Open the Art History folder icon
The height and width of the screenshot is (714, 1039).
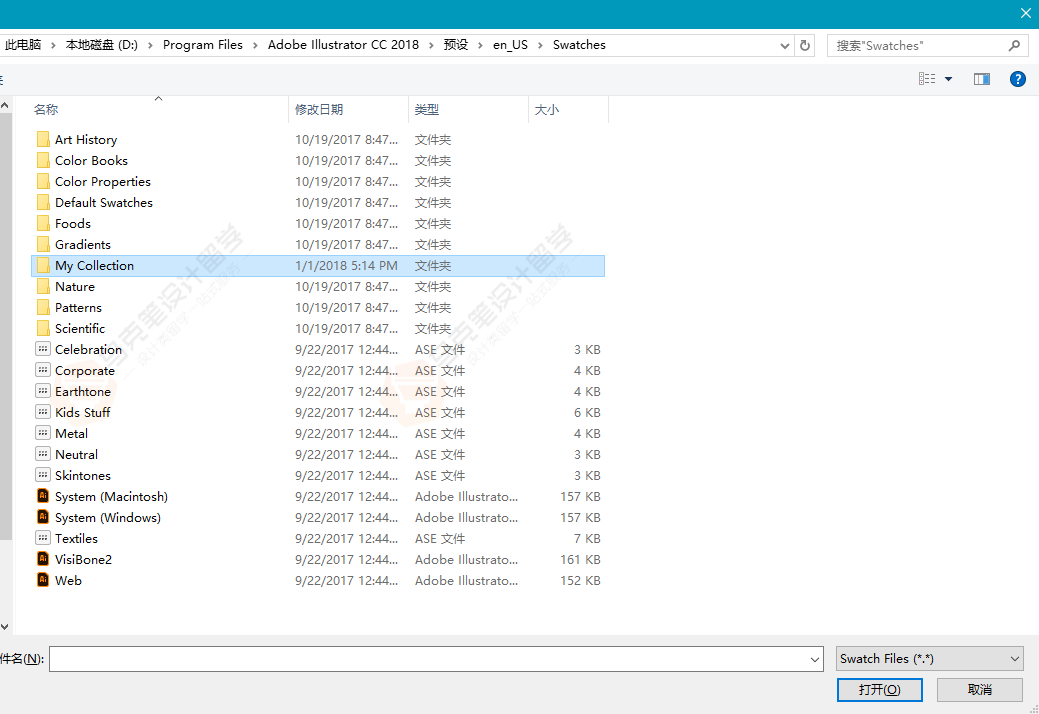pyautogui.click(x=43, y=139)
